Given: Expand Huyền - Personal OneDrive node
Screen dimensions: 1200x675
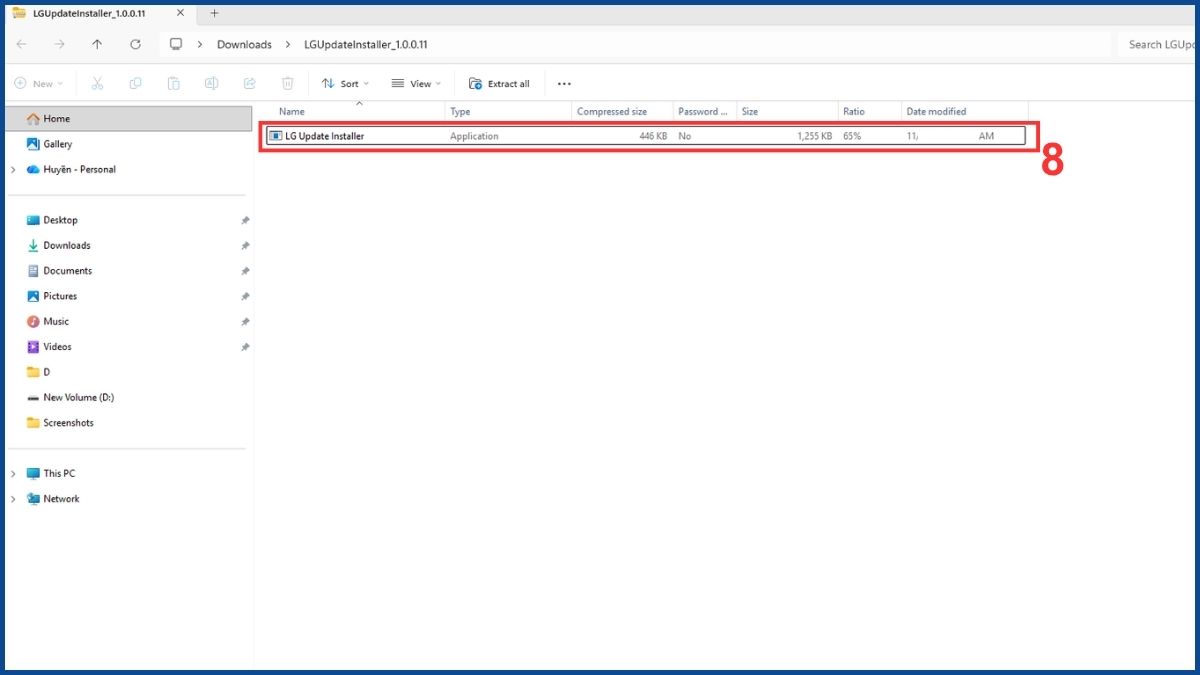Looking at the screenshot, I should point(13,170).
